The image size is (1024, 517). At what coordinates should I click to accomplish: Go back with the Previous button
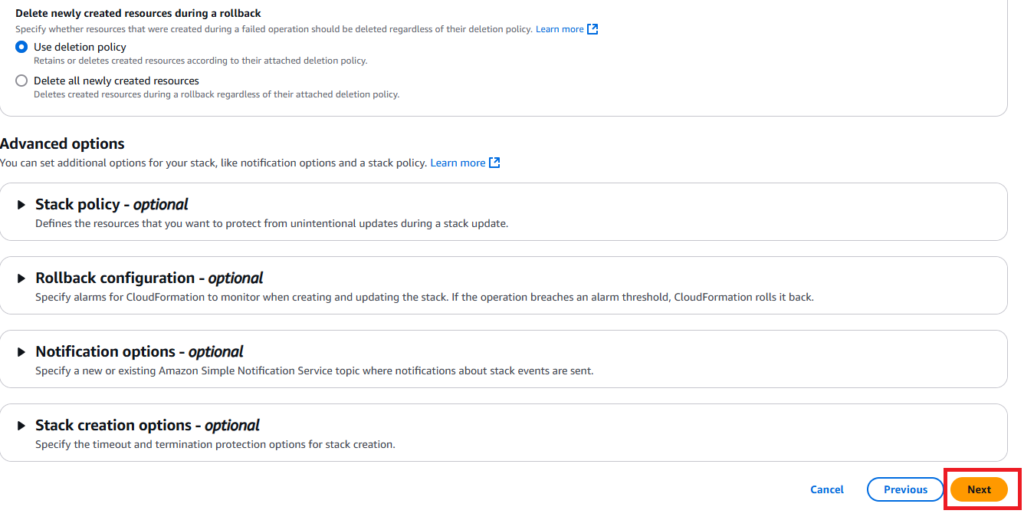pos(905,489)
